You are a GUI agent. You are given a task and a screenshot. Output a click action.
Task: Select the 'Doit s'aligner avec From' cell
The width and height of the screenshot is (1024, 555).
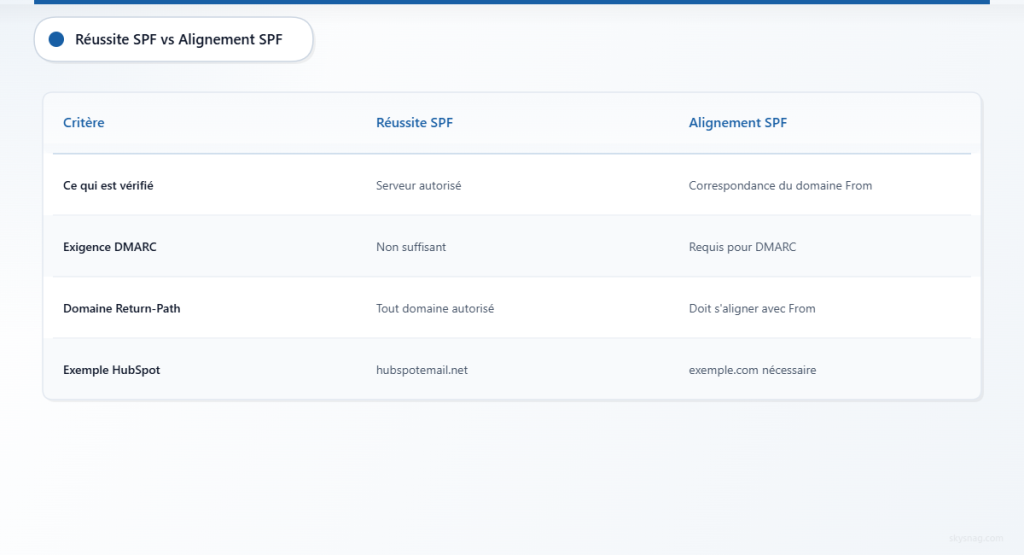752,308
